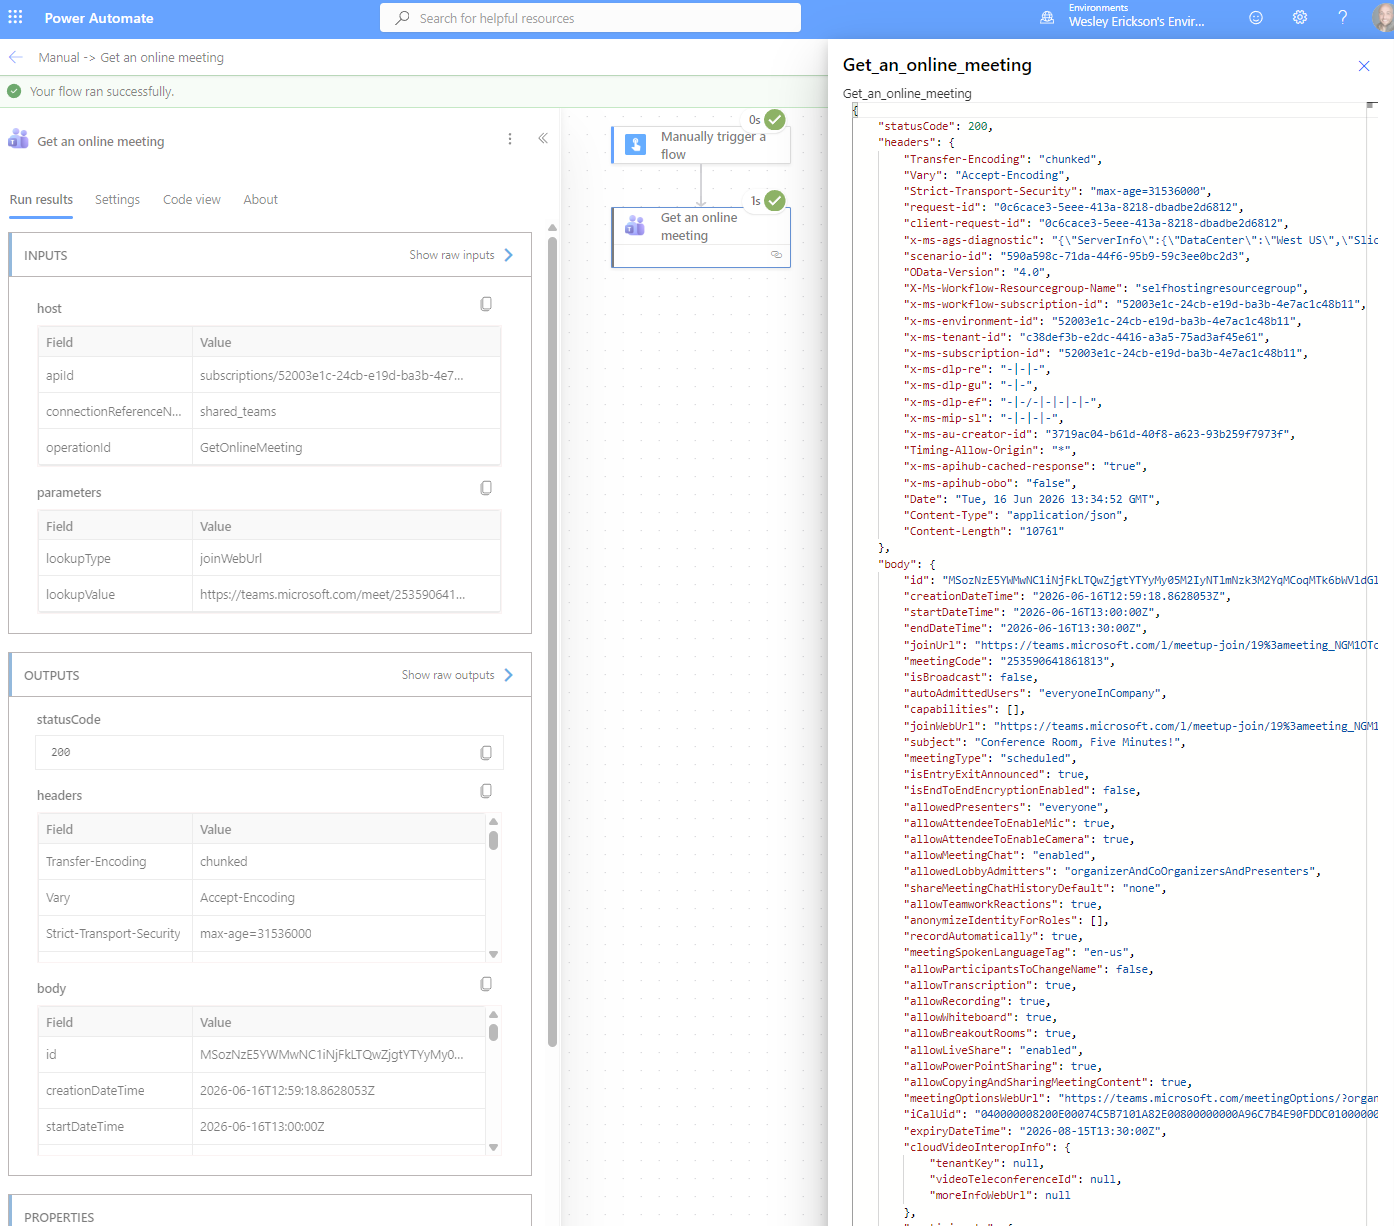Click the Power Automate home title

pos(99,18)
